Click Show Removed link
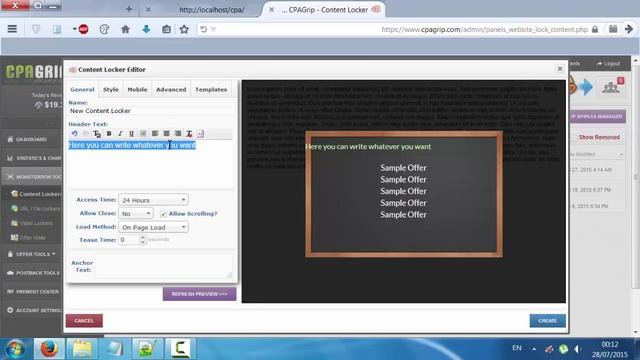The image size is (640, 360). click(599, 137)
